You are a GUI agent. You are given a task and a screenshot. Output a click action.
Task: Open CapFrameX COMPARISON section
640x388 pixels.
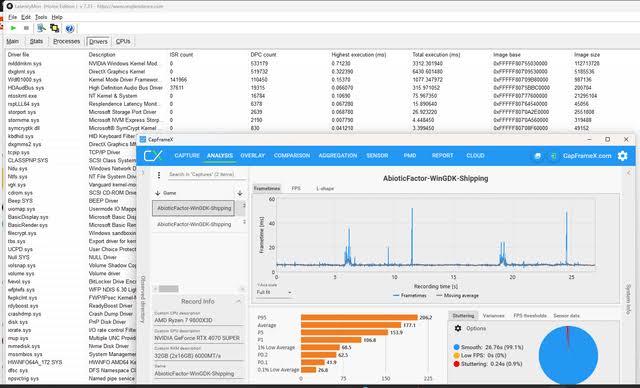[292, 155]
